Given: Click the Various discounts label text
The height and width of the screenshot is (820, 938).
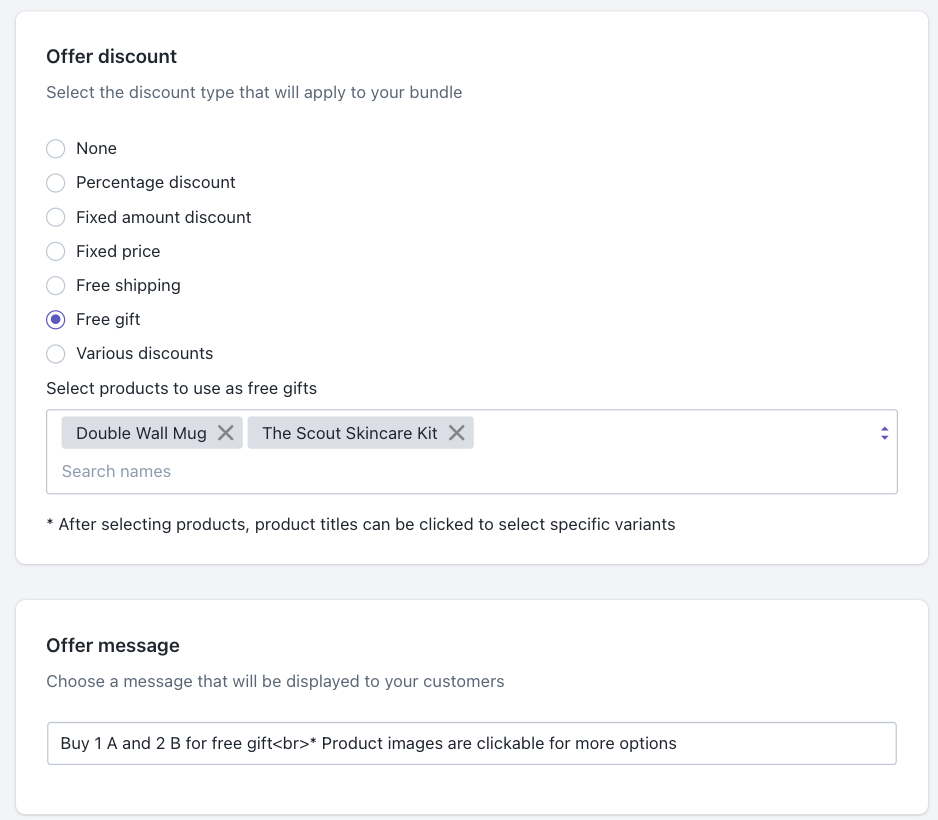Looking at the screenshot, I should coord(144,354).
